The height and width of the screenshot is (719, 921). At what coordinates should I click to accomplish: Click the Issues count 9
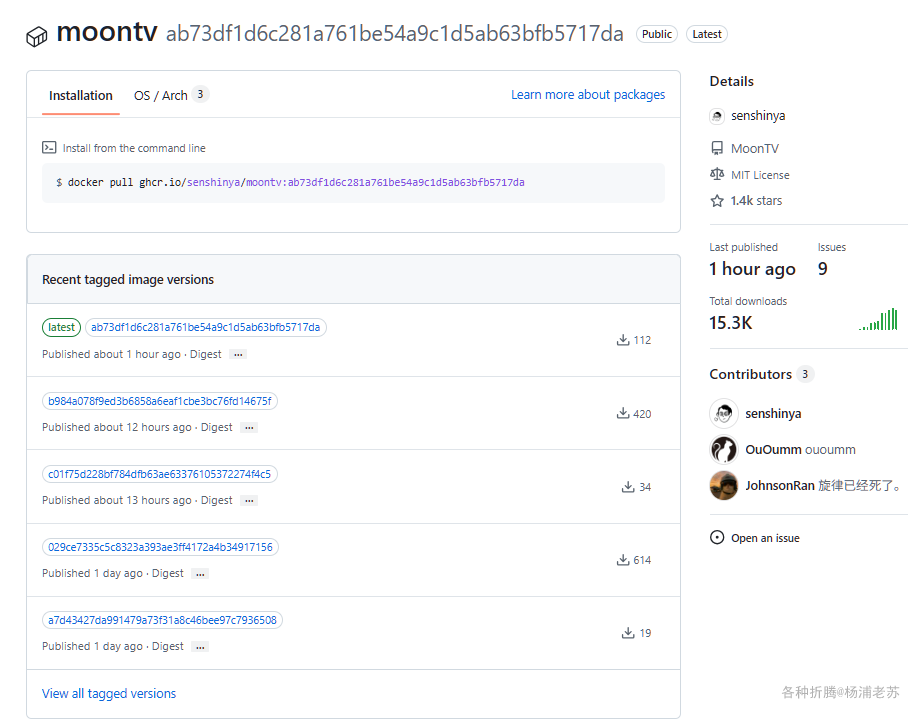[822, 268]
